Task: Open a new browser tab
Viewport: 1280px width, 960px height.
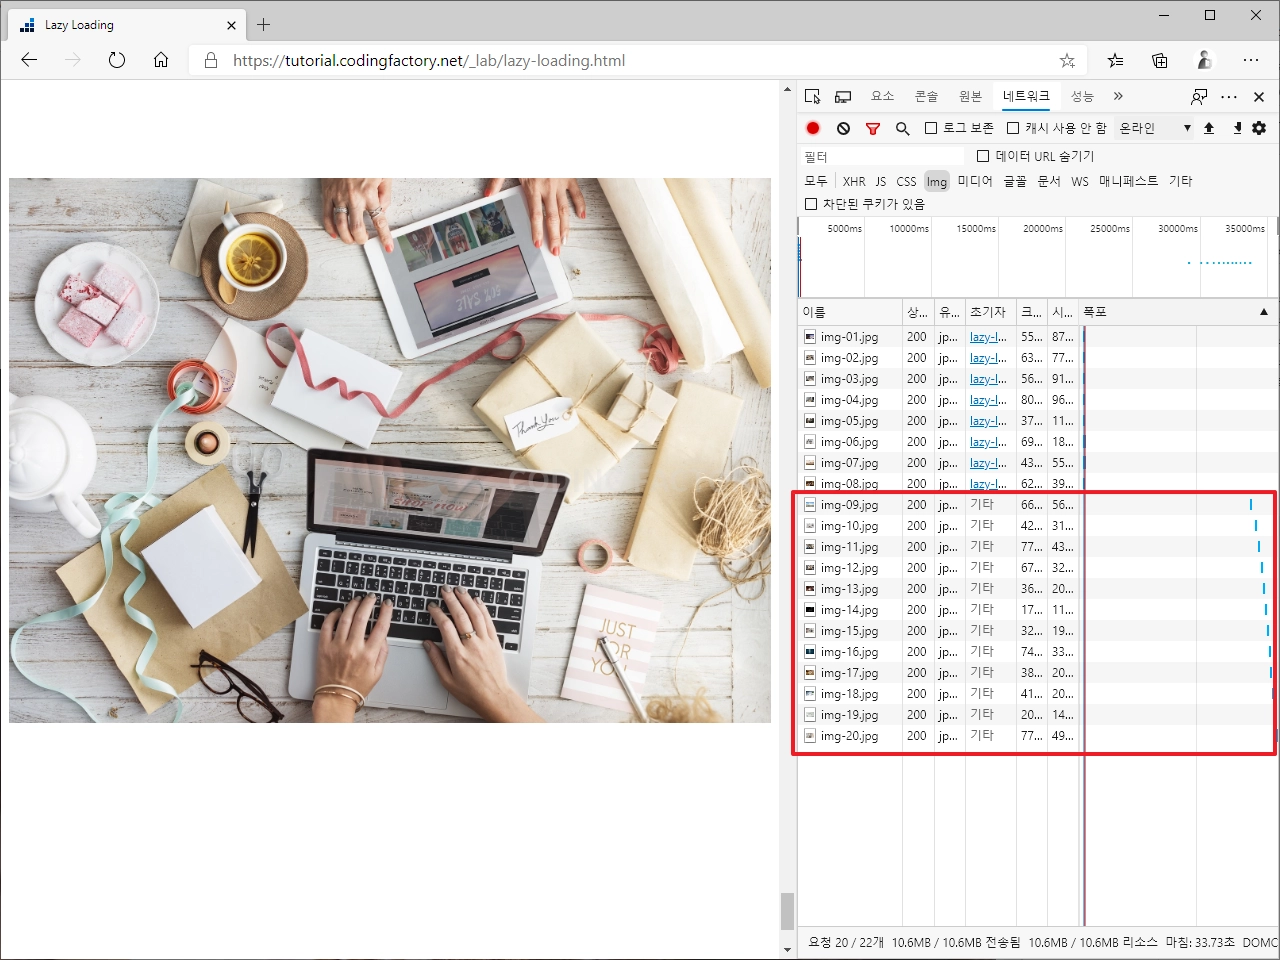Action: pos(264,25)
